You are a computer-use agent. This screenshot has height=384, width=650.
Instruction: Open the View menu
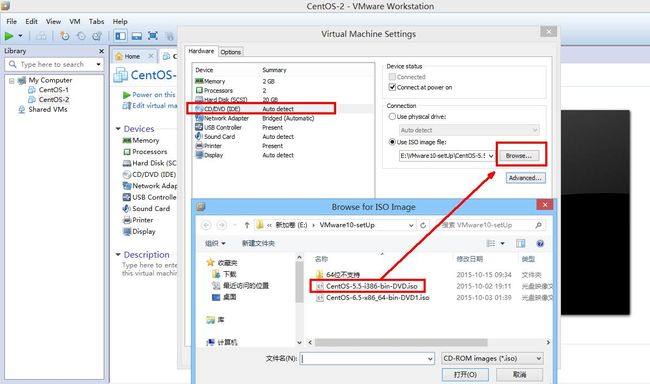click(53, 22)
